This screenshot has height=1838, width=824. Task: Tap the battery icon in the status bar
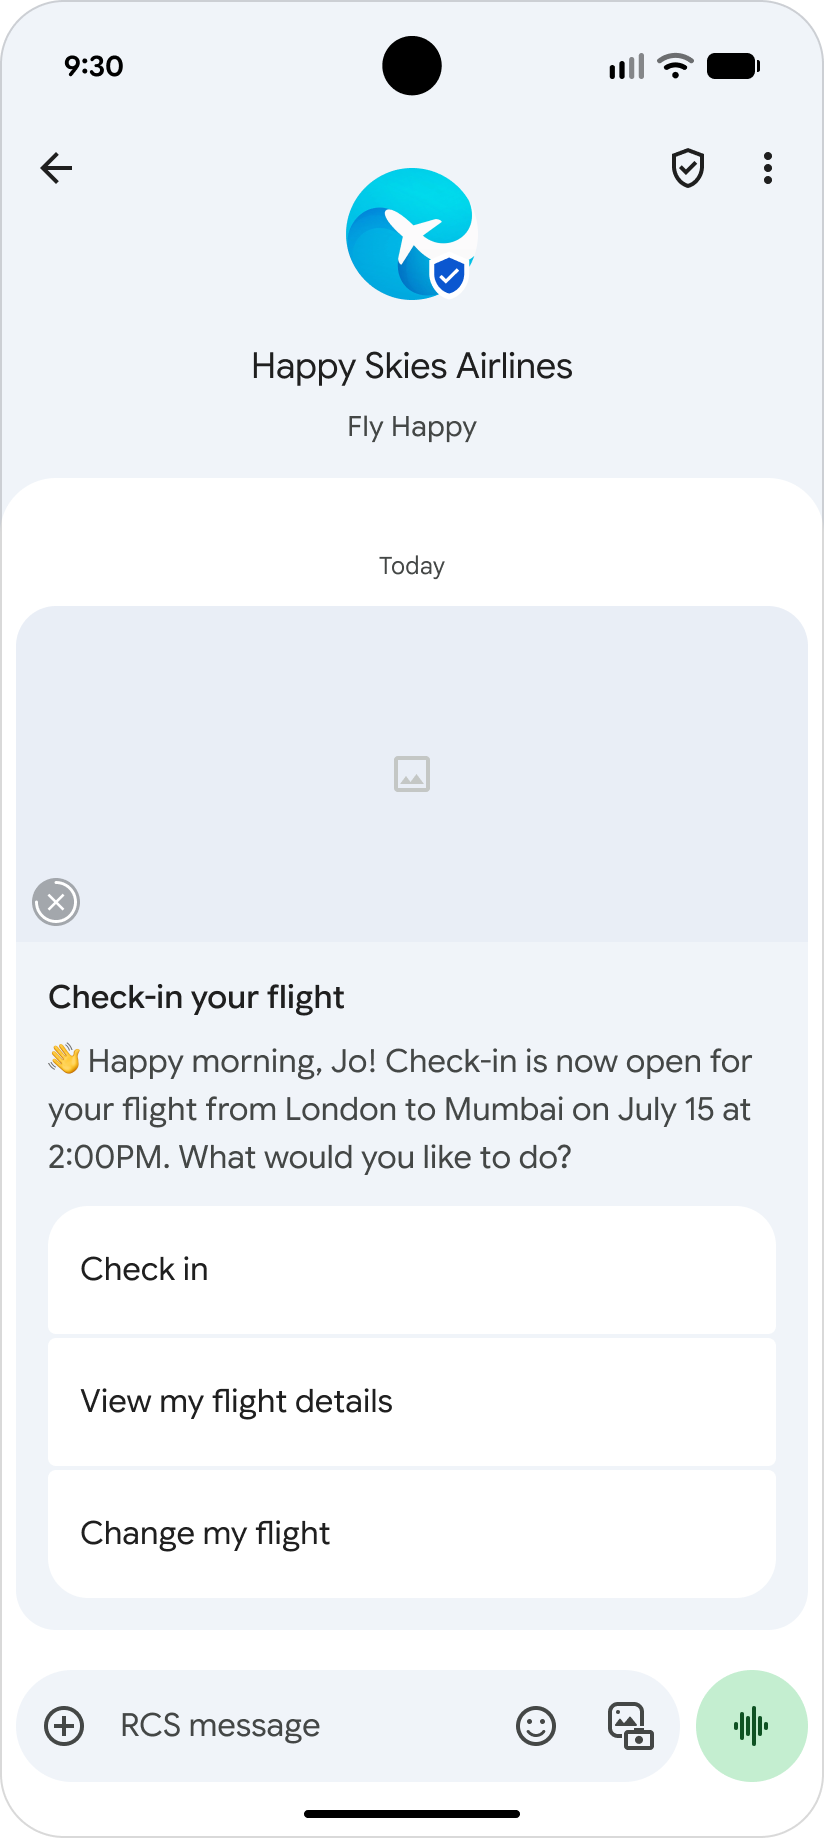[x=733, y=66]
